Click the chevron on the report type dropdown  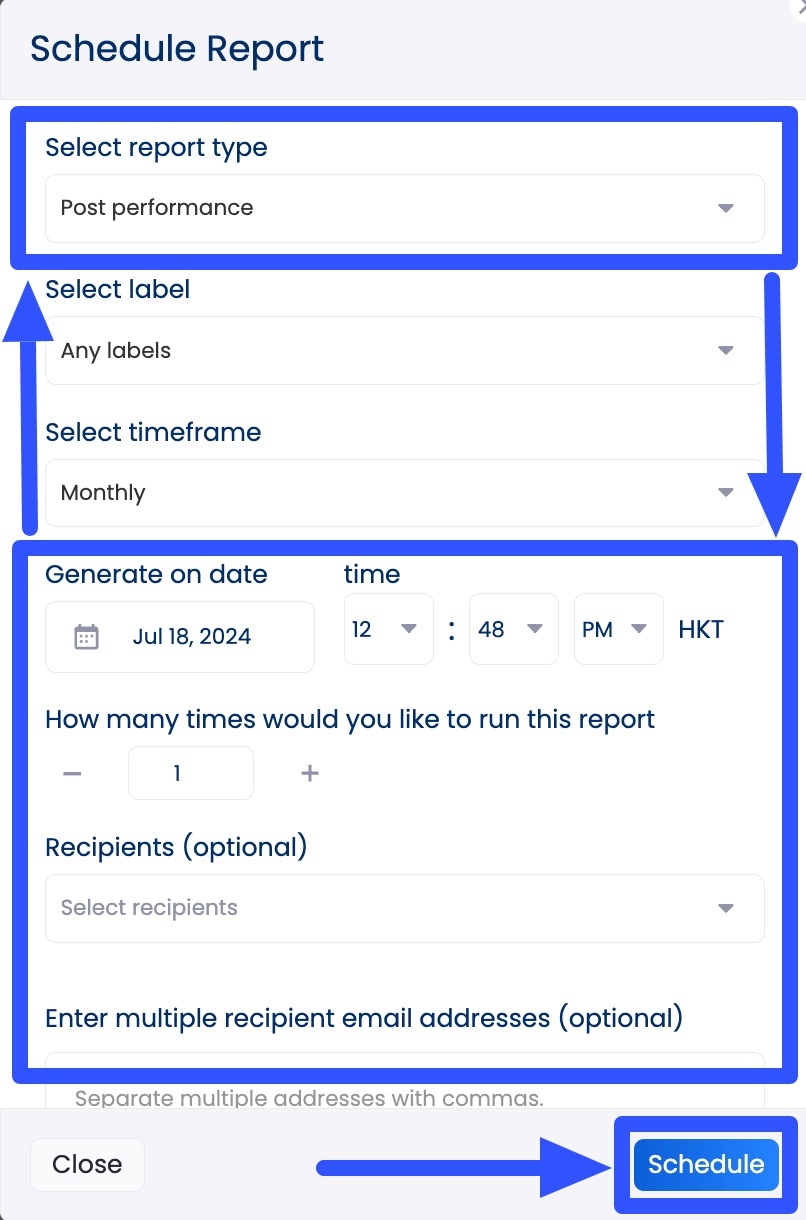click(x=727, y=208)
